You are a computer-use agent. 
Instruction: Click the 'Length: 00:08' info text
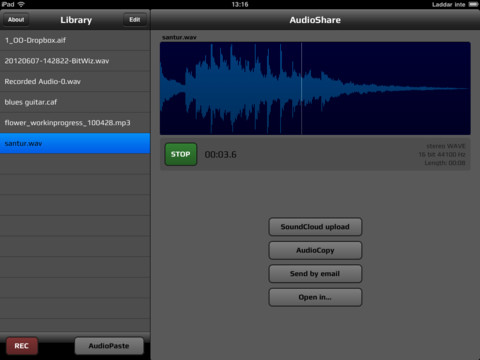445,163
